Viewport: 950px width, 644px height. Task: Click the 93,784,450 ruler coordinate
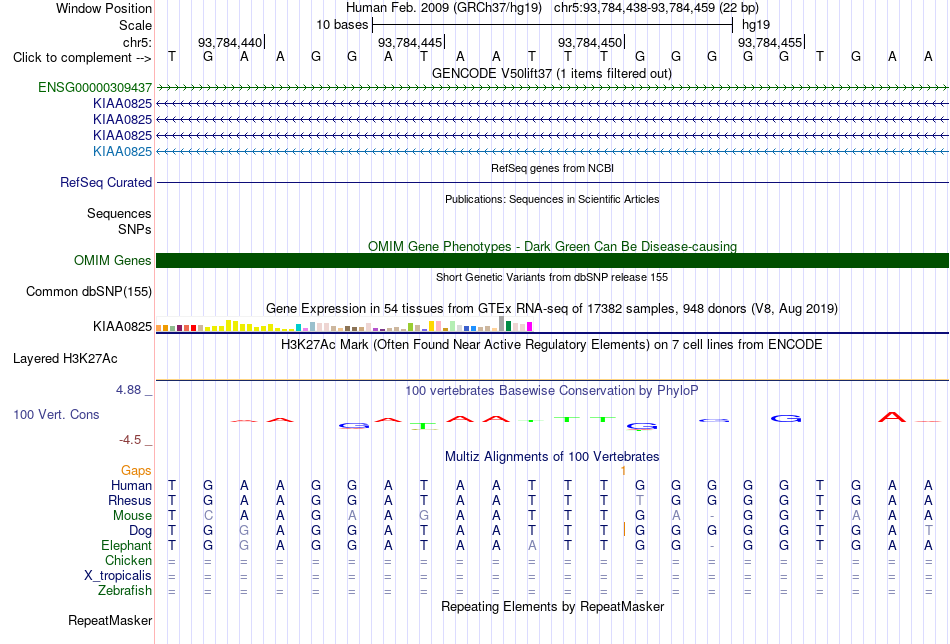(x=590, y=42)
